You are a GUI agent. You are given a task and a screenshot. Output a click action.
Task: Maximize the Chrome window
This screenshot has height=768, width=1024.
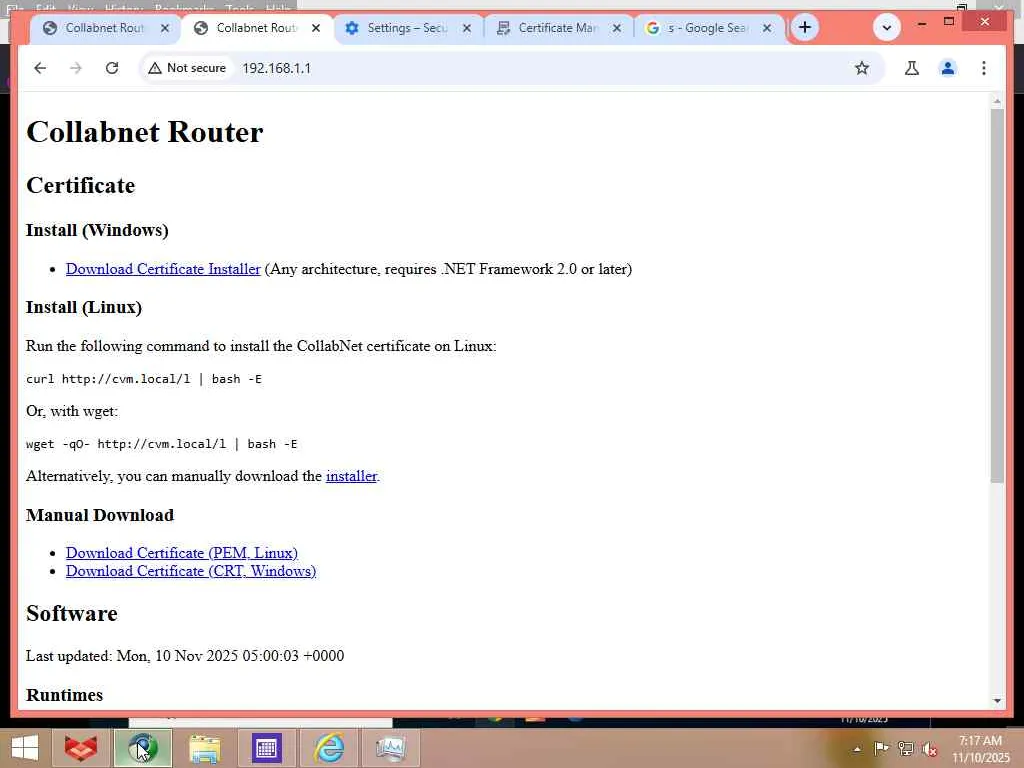949,23
